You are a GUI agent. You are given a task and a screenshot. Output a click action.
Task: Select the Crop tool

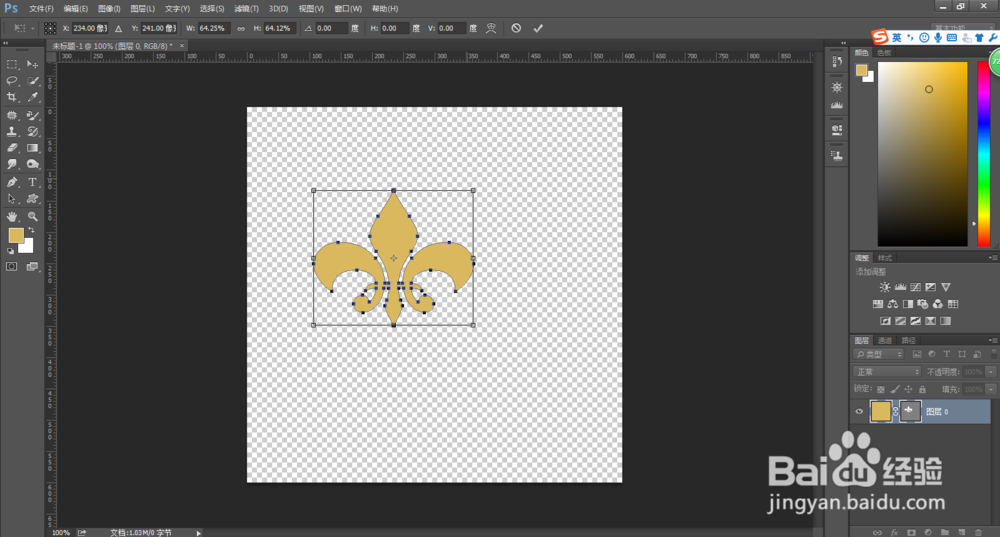point(12,97)
